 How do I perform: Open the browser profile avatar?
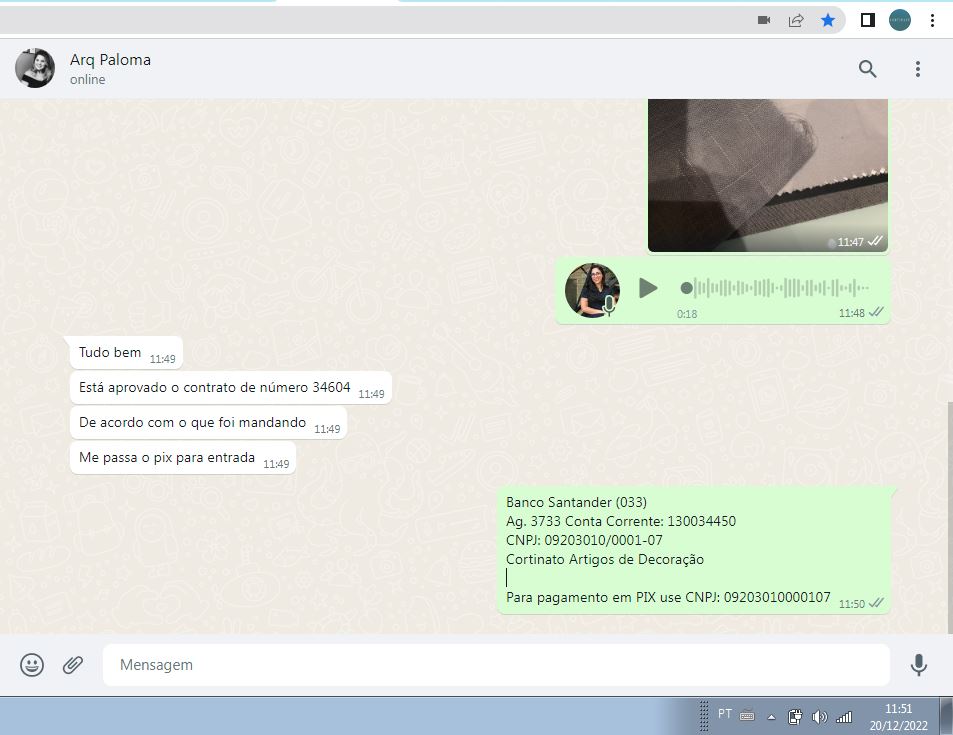point(900,20)
